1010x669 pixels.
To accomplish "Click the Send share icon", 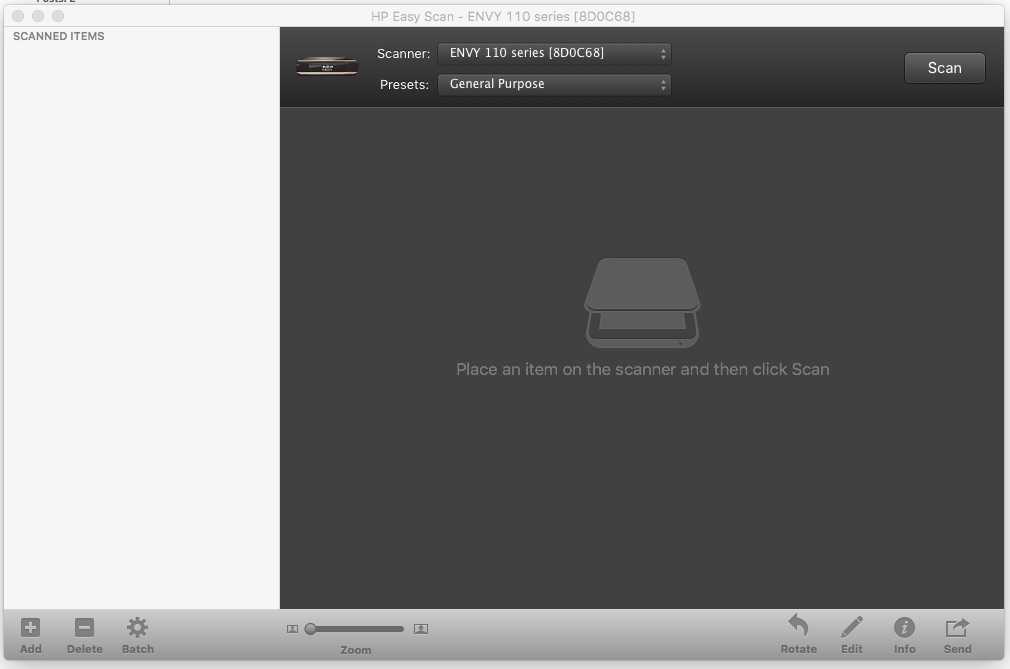I will [x=957, y=627].
